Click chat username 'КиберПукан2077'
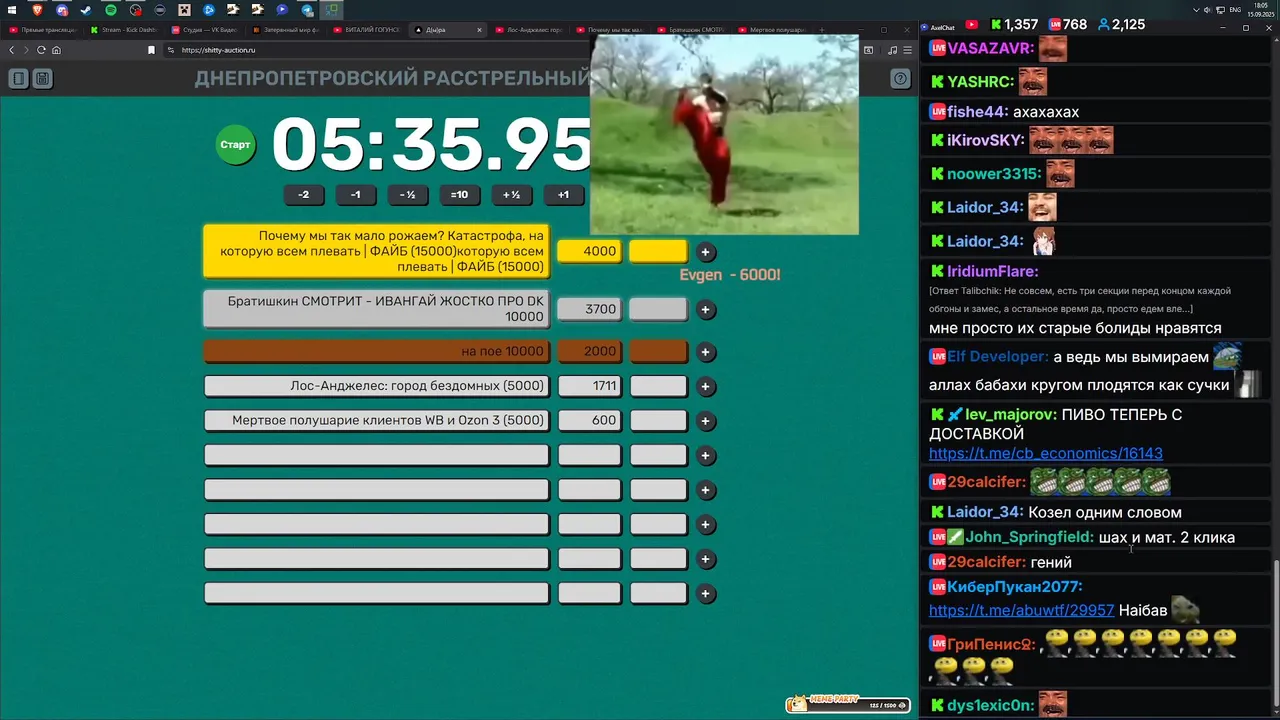Image resolution: width=1280 pixels, height=720 pixels. click(x=1015, y=587)
